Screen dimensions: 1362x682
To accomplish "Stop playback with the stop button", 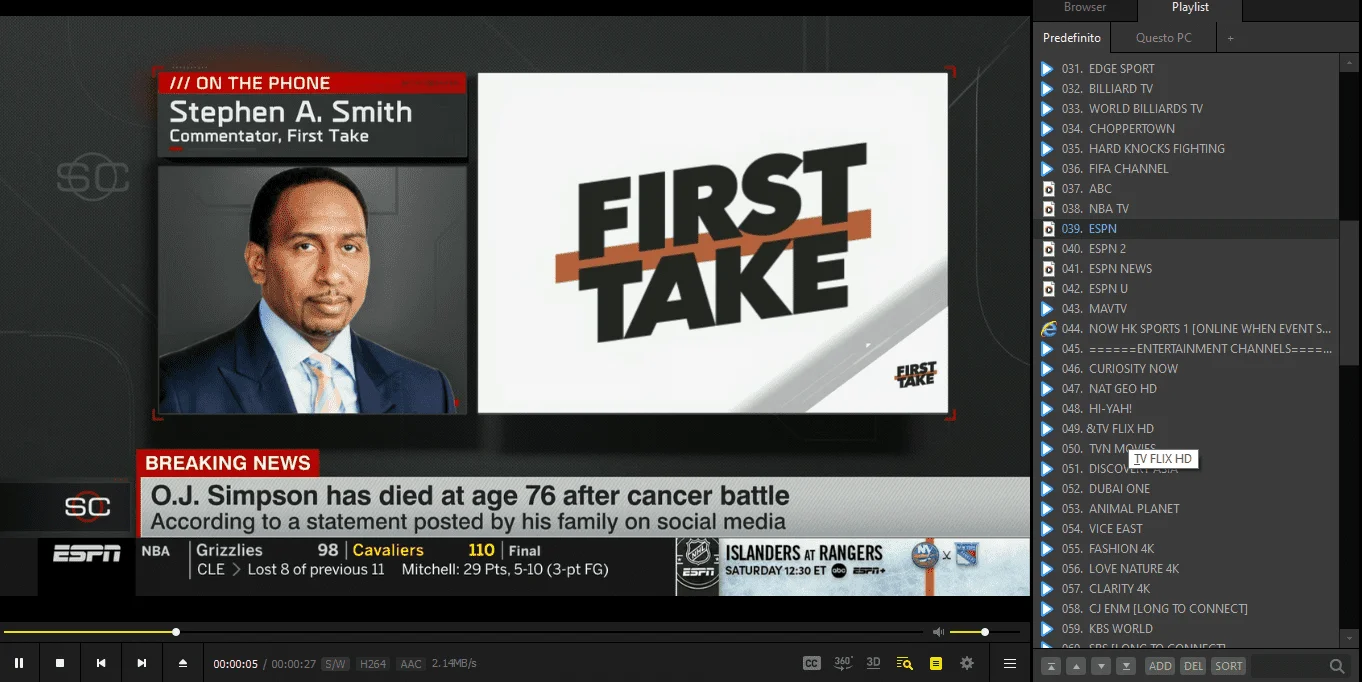I will tap(60, 663).
